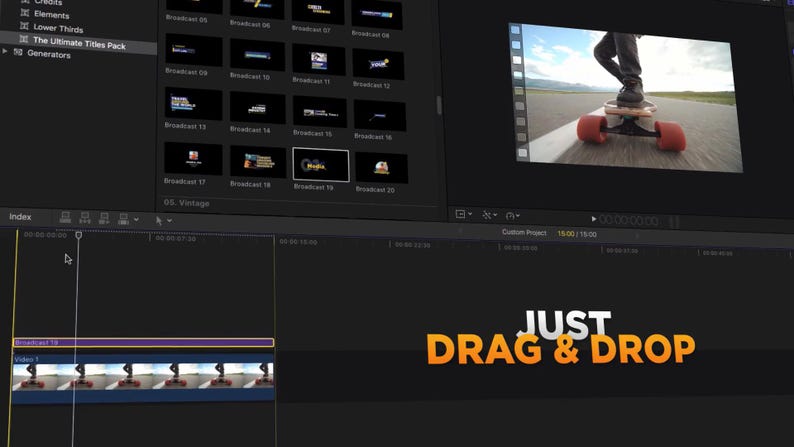Select the Broadcast 16 title thumbnail
Viewport: 794px width, 447px height.
[x=380, y=115]
